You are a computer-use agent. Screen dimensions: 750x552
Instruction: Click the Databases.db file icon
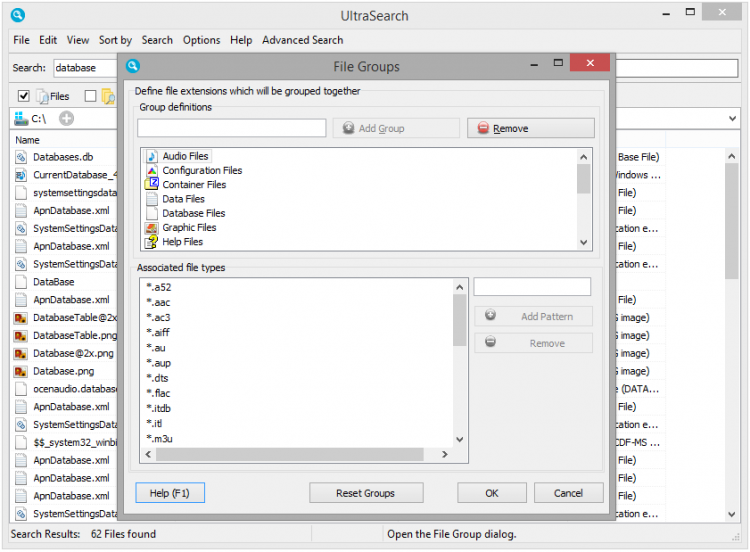click(21, 157)
